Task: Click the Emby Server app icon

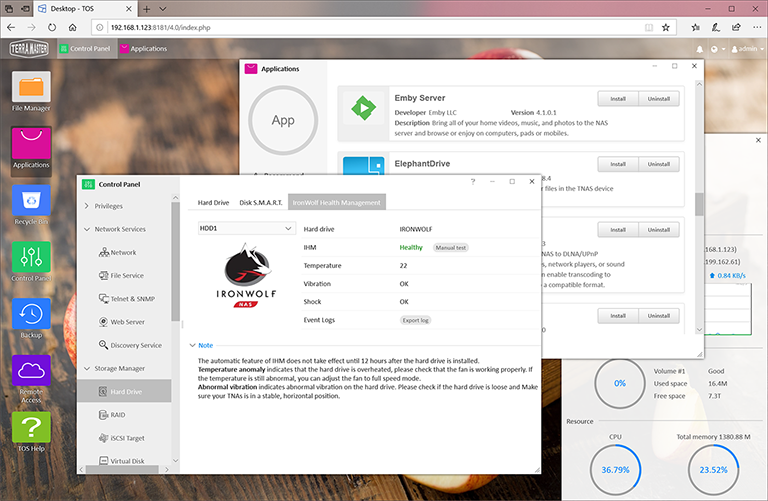Action: click(x=363, y=108)
